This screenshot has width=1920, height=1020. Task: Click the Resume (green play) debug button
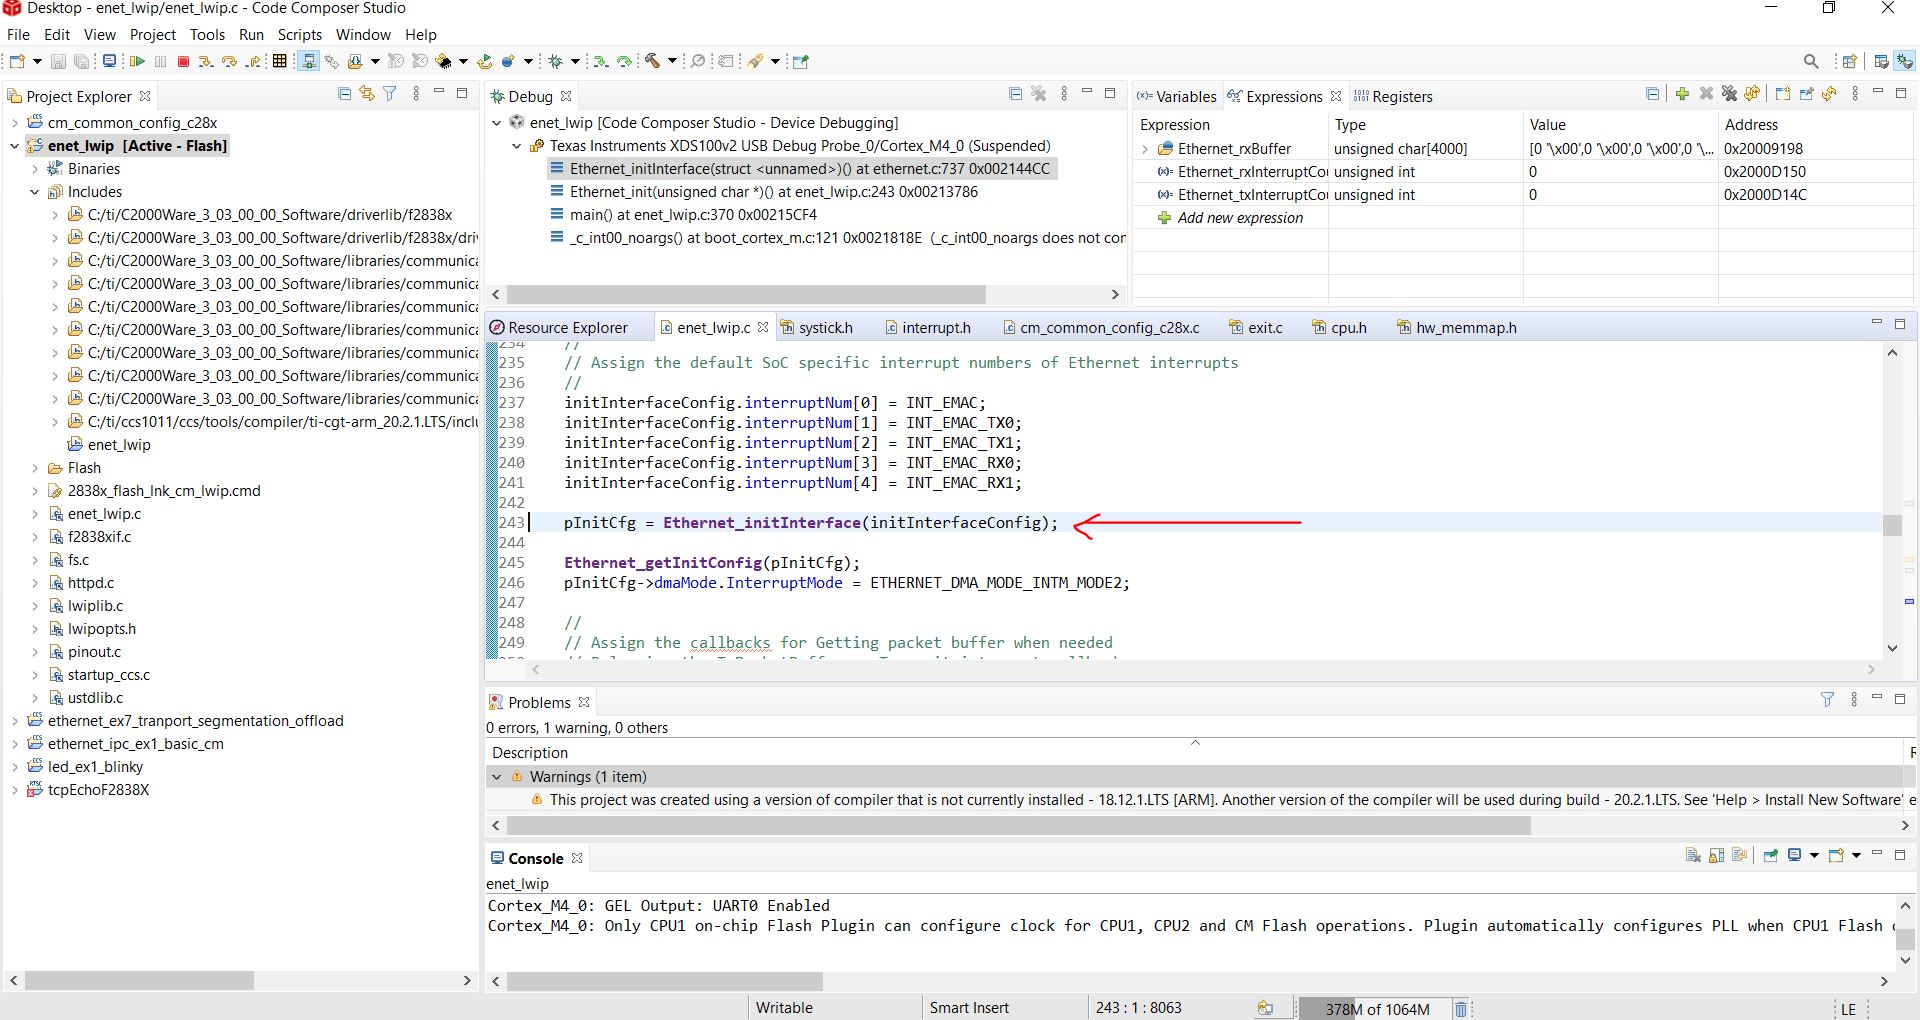click(x=137, y=62)
